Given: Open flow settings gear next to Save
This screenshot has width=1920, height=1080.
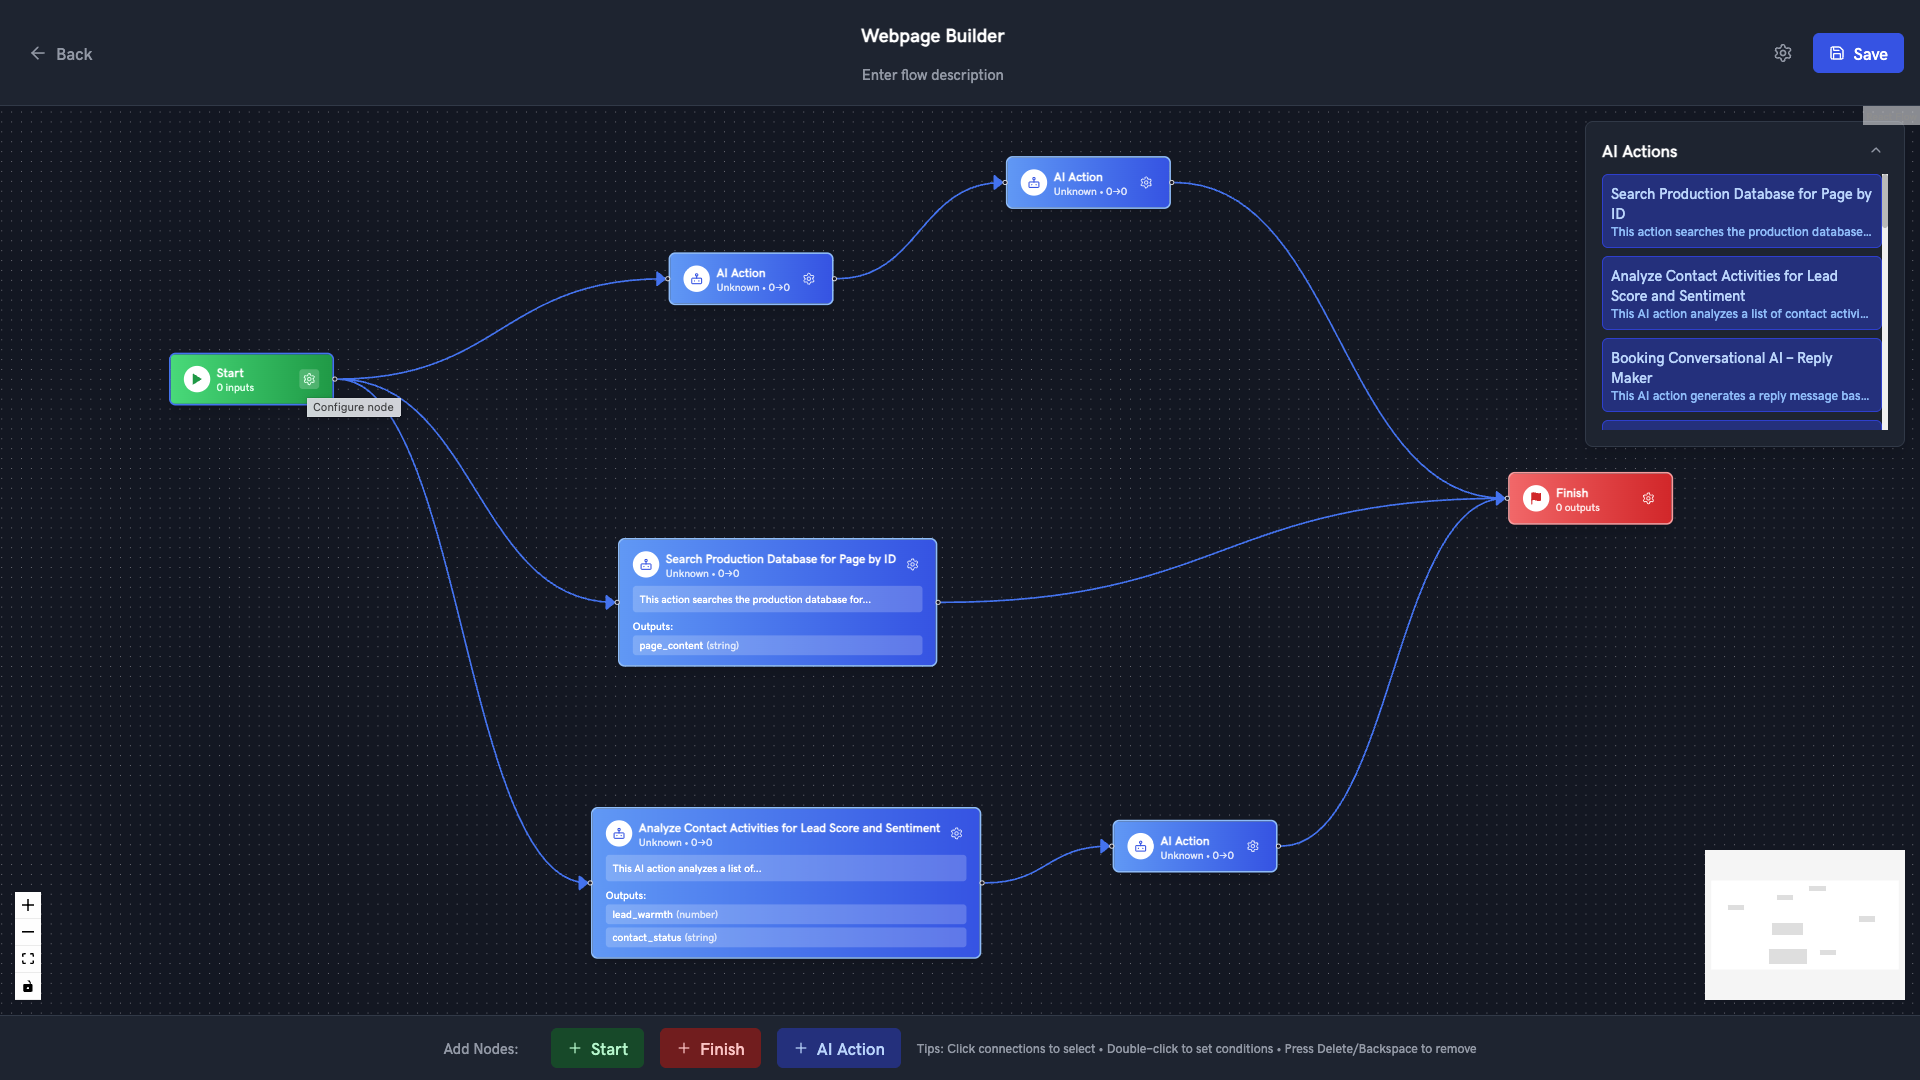Looking at the screenshot, I should [x=1782, y=53].
